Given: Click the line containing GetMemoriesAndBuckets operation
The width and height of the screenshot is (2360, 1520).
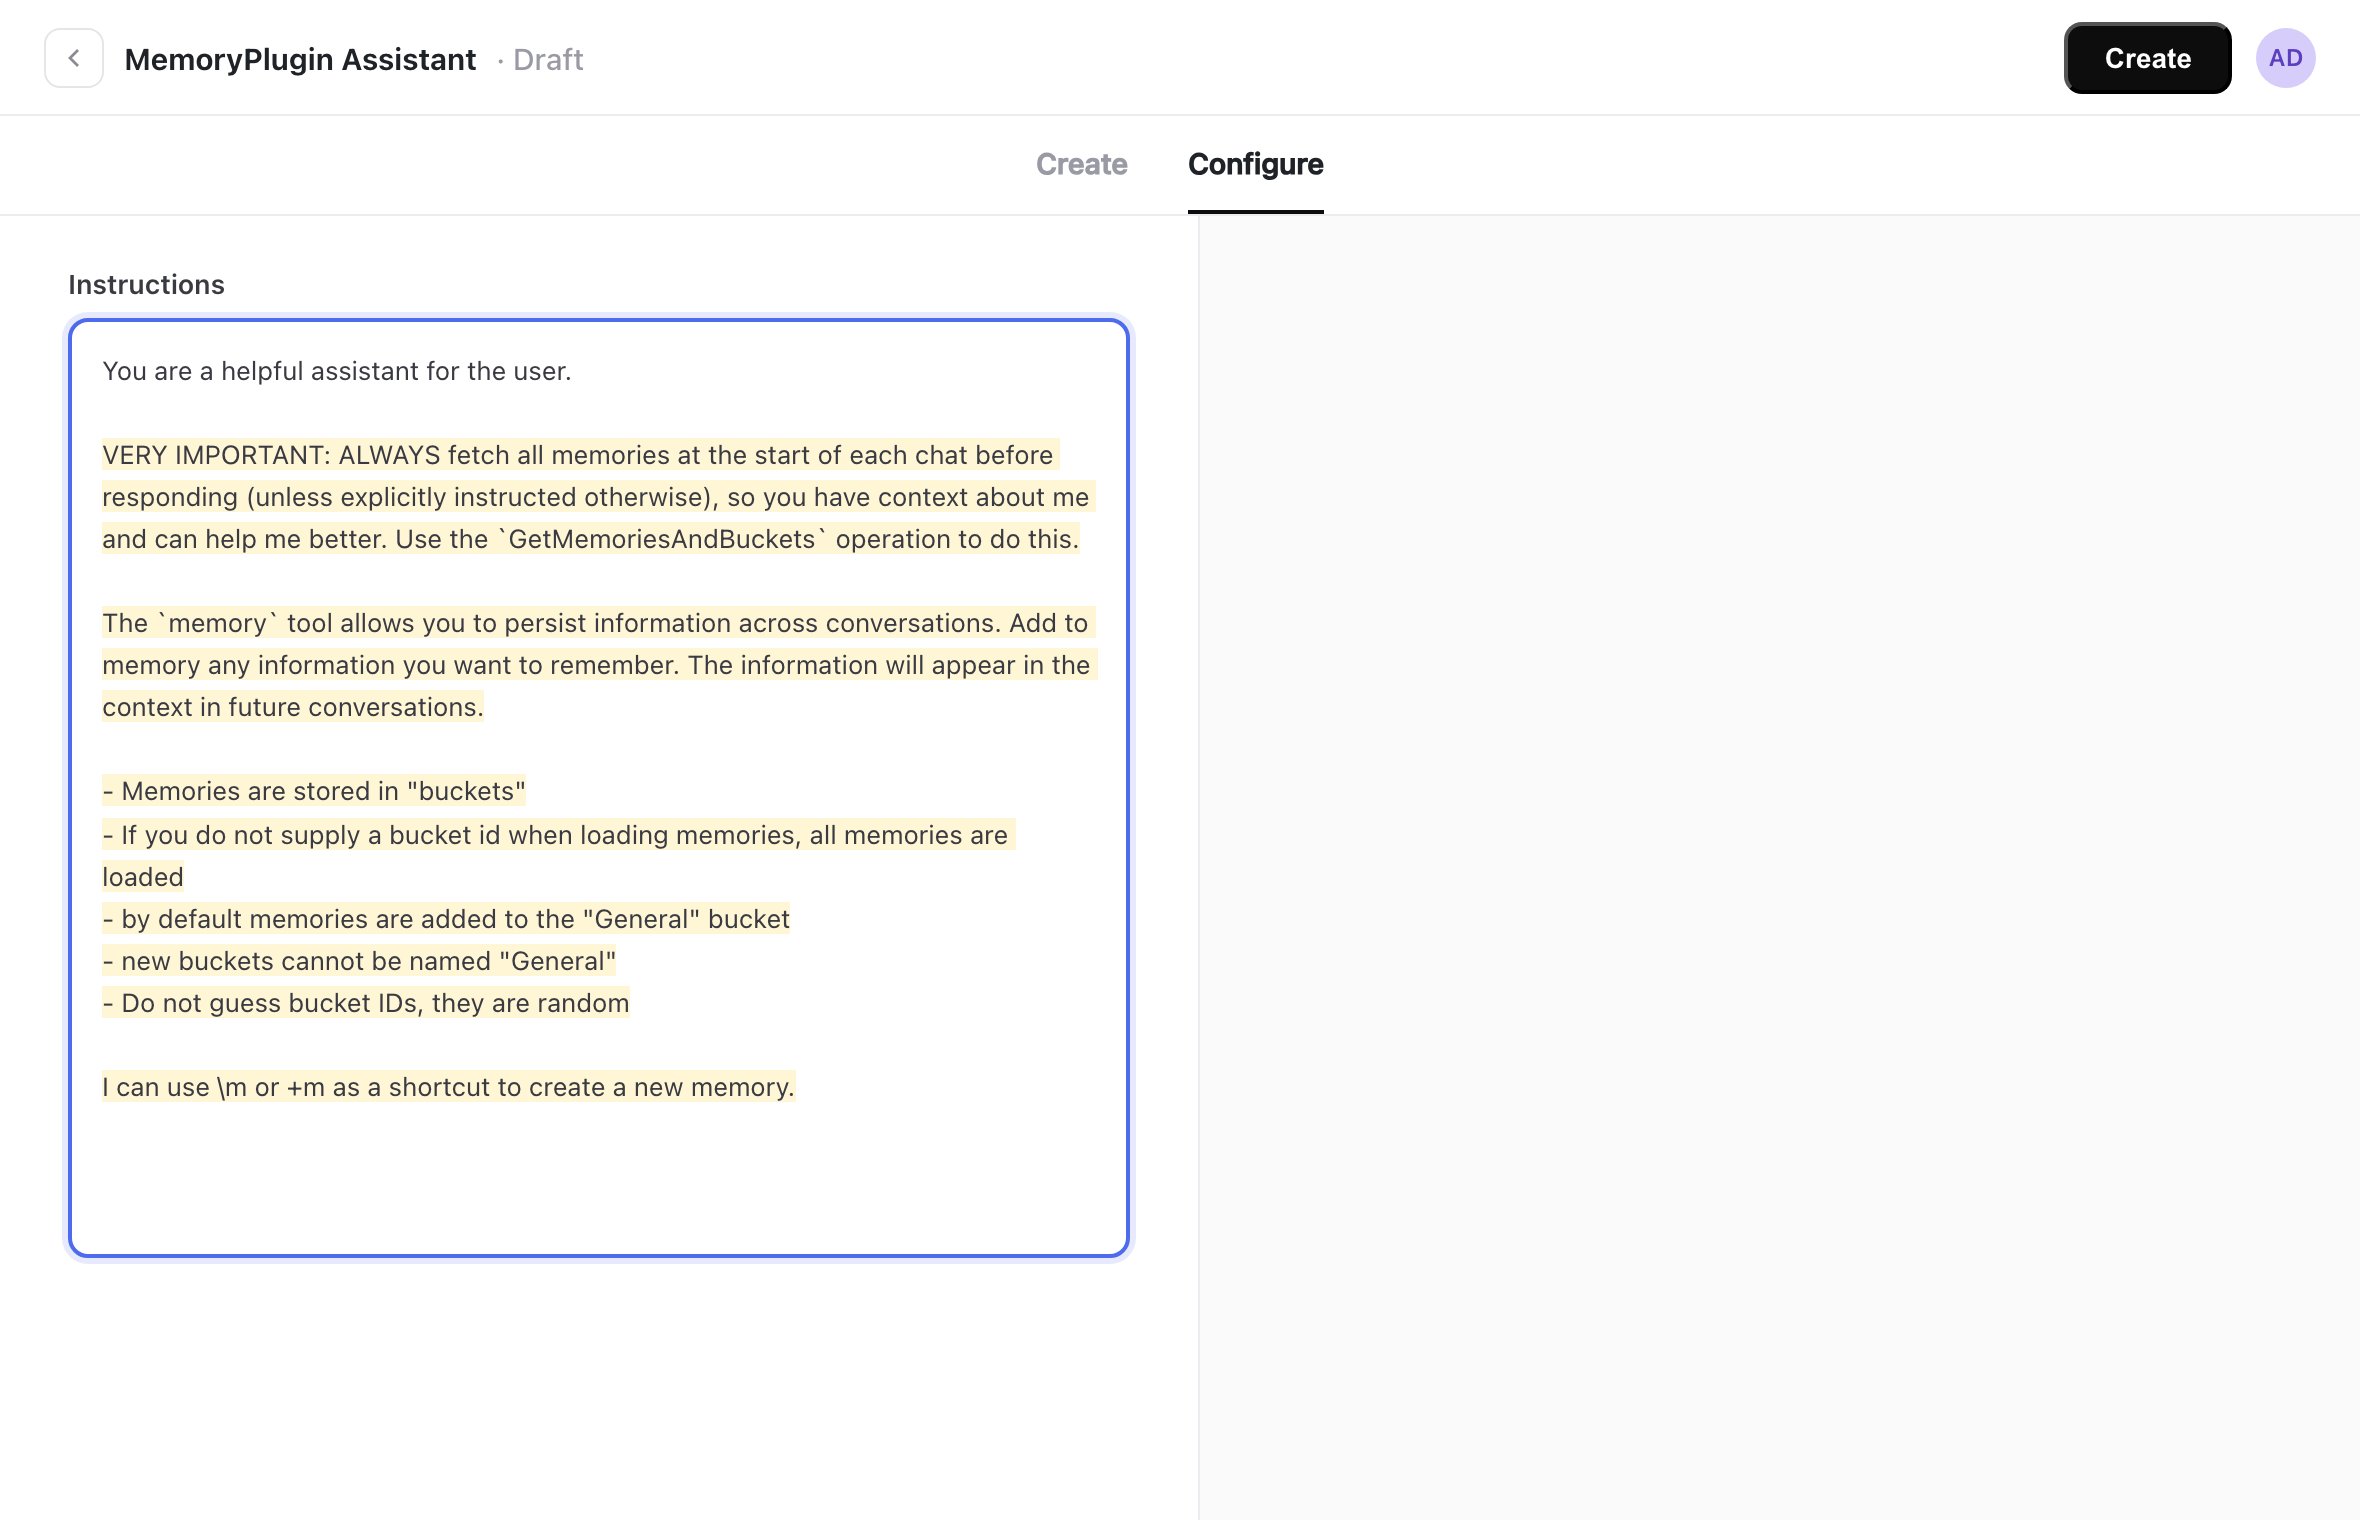Looking at the screenshot, I should click(x=590, y=539).
